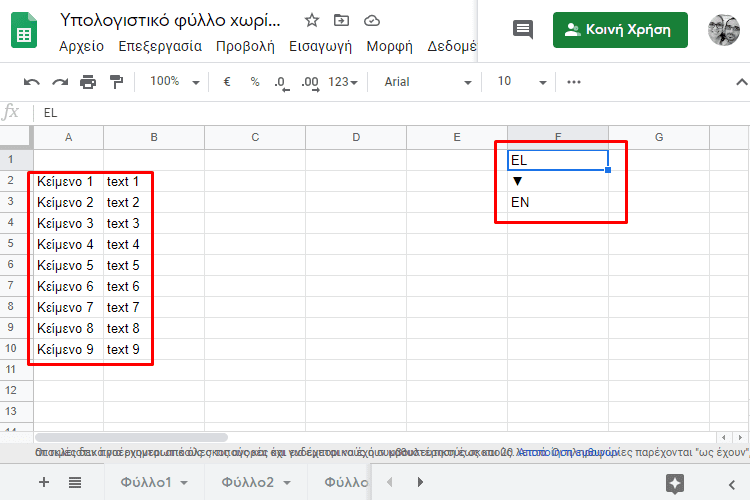Click the redo arrow
Screen dimensions: 750x500
60,82
